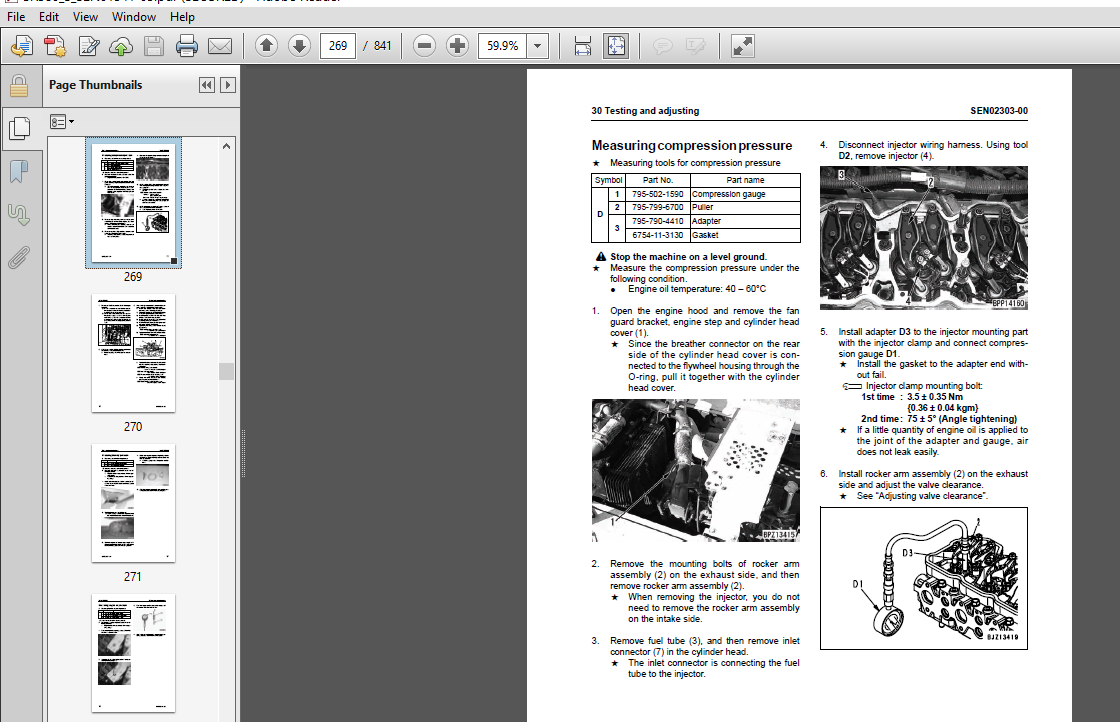Expand the Page Thumbnails panel wider
The height and width of the screenshot is (722, 1120).
pos(228,85)
